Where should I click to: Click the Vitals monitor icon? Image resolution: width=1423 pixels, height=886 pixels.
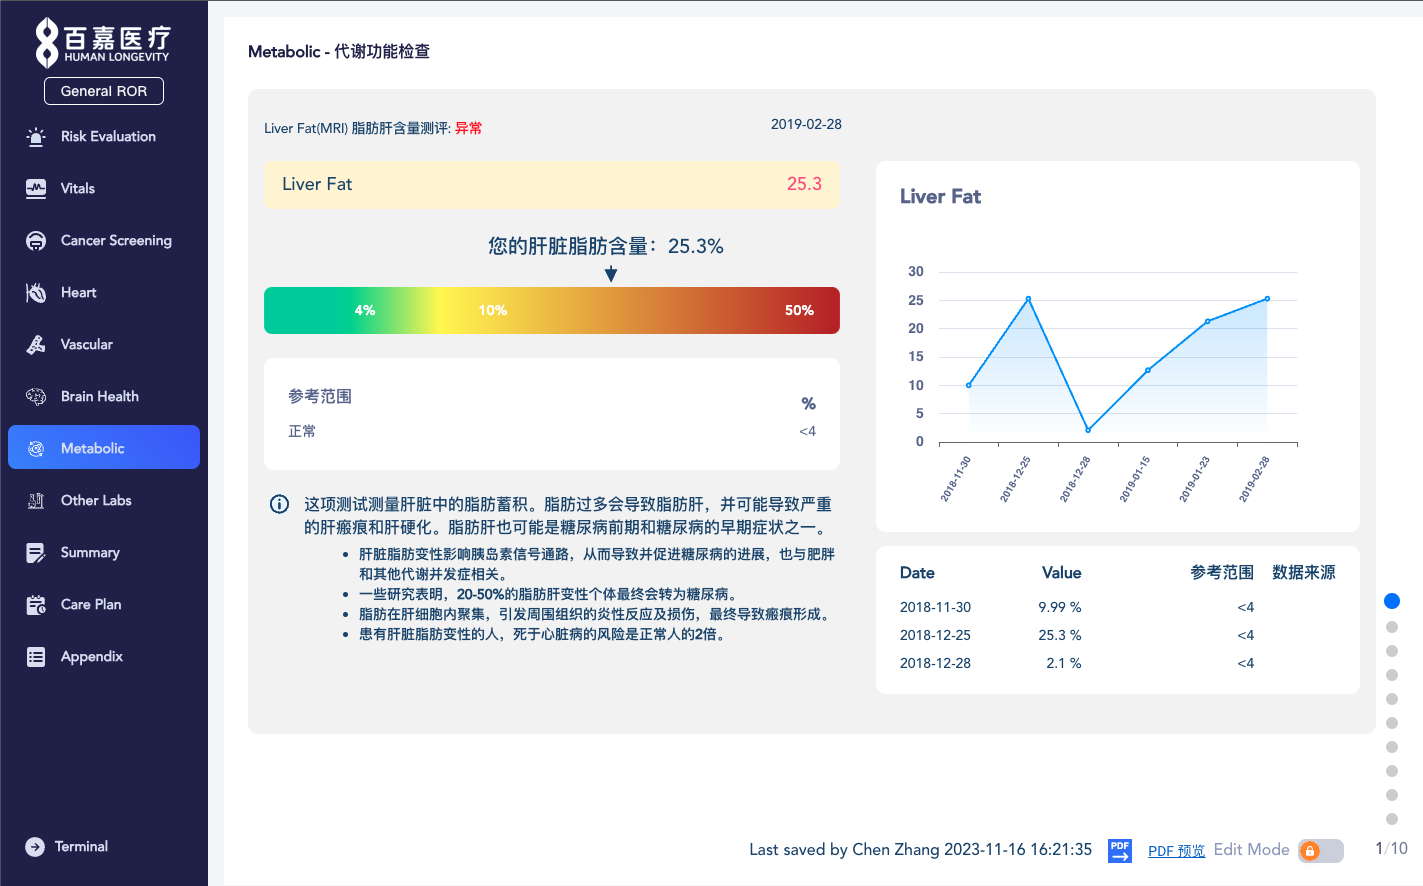[36, 189]
